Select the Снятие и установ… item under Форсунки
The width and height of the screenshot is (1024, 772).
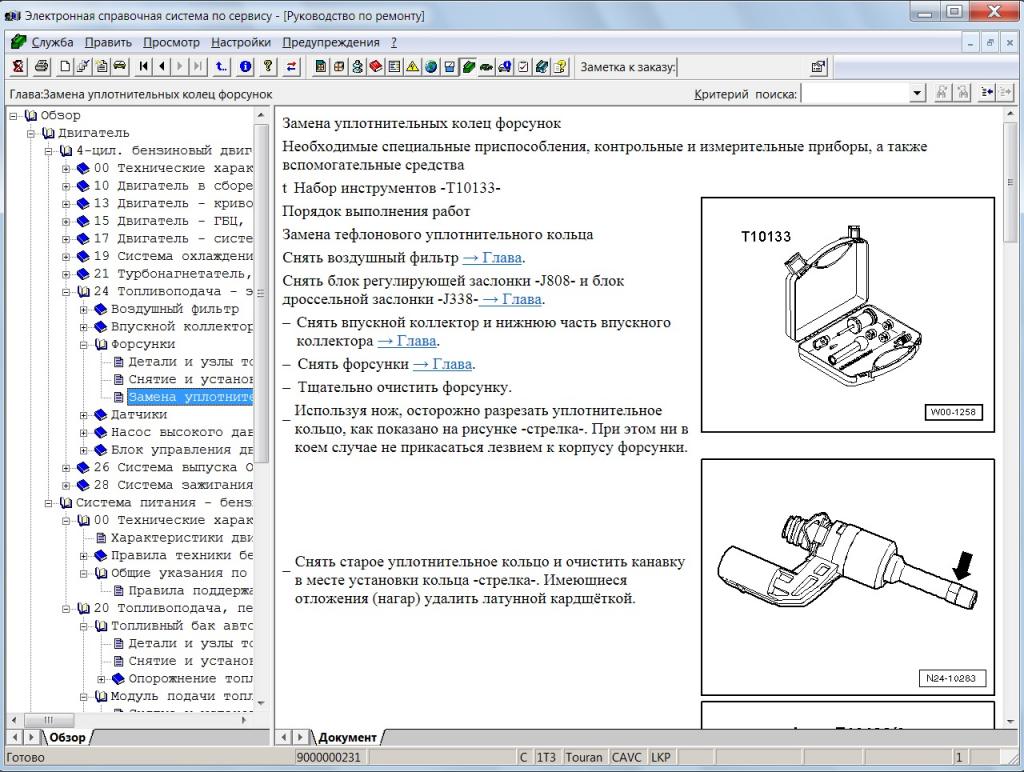[190, 379]
